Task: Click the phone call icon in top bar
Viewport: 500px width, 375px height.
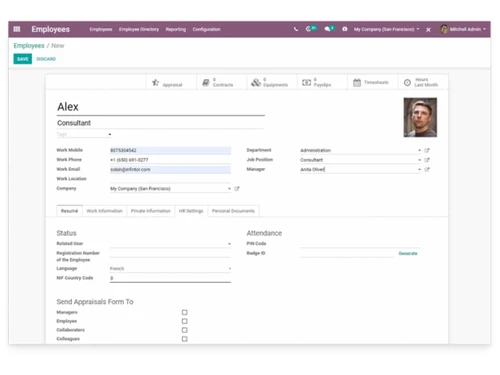Action: [296, 29]
